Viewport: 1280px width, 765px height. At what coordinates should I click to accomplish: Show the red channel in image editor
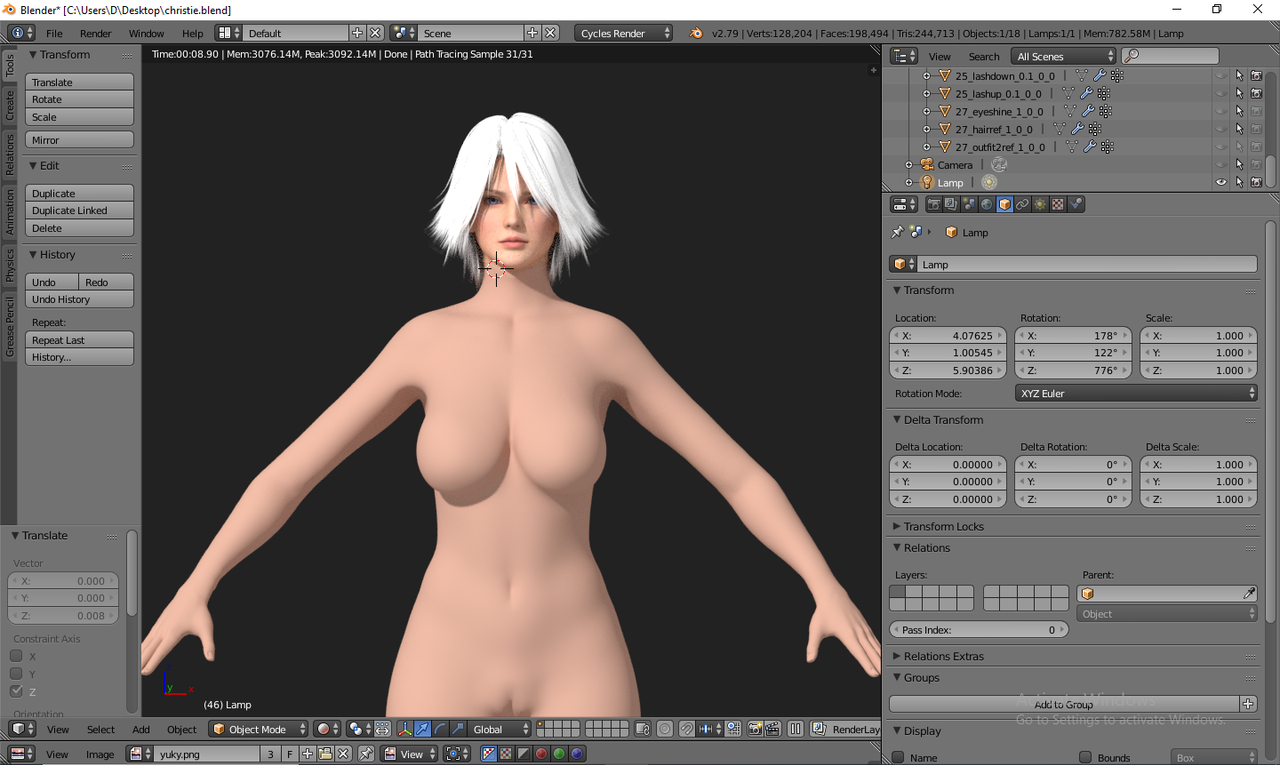click(x=541, y=754)
